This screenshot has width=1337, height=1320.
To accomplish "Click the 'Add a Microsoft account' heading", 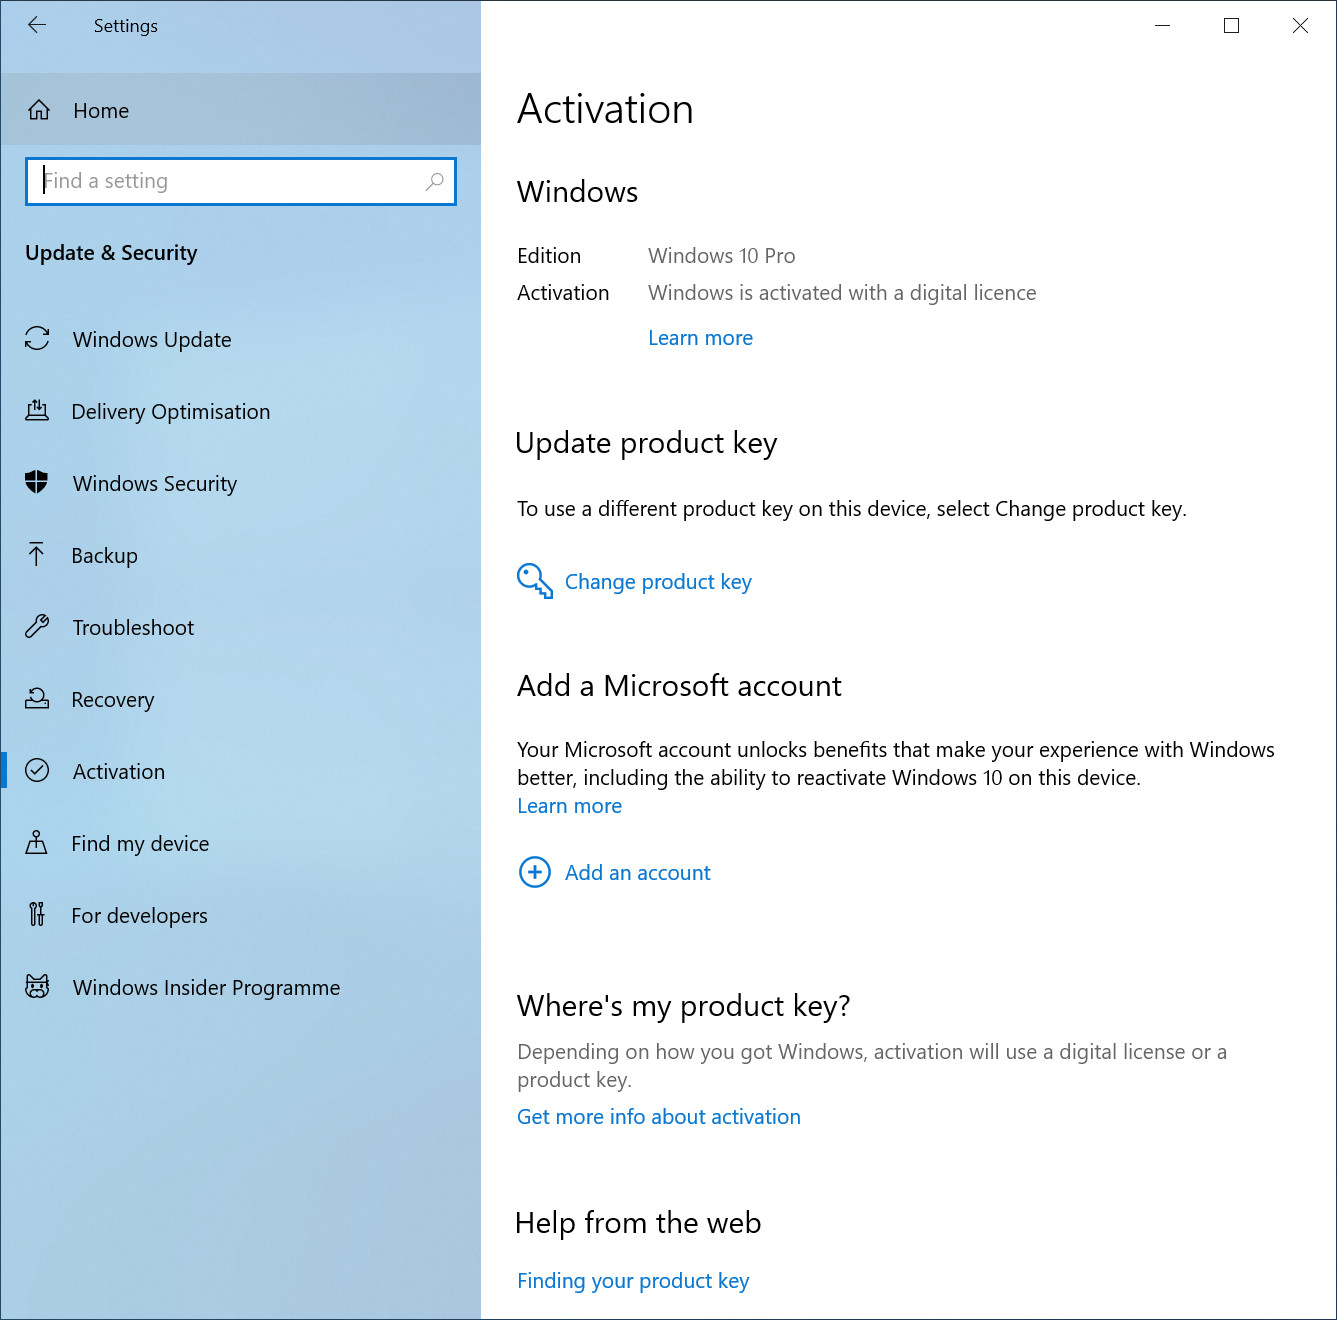I will 679,686.
